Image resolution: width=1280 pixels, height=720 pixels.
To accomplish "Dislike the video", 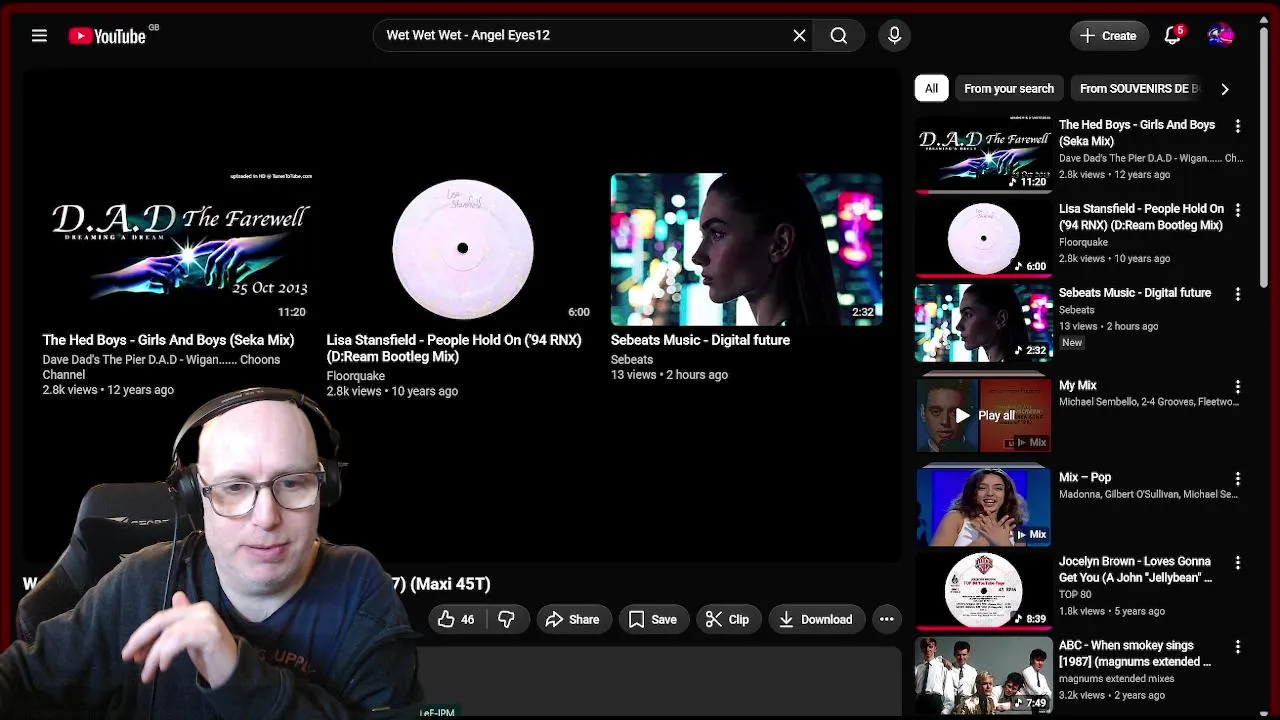I will click(506, 619).
